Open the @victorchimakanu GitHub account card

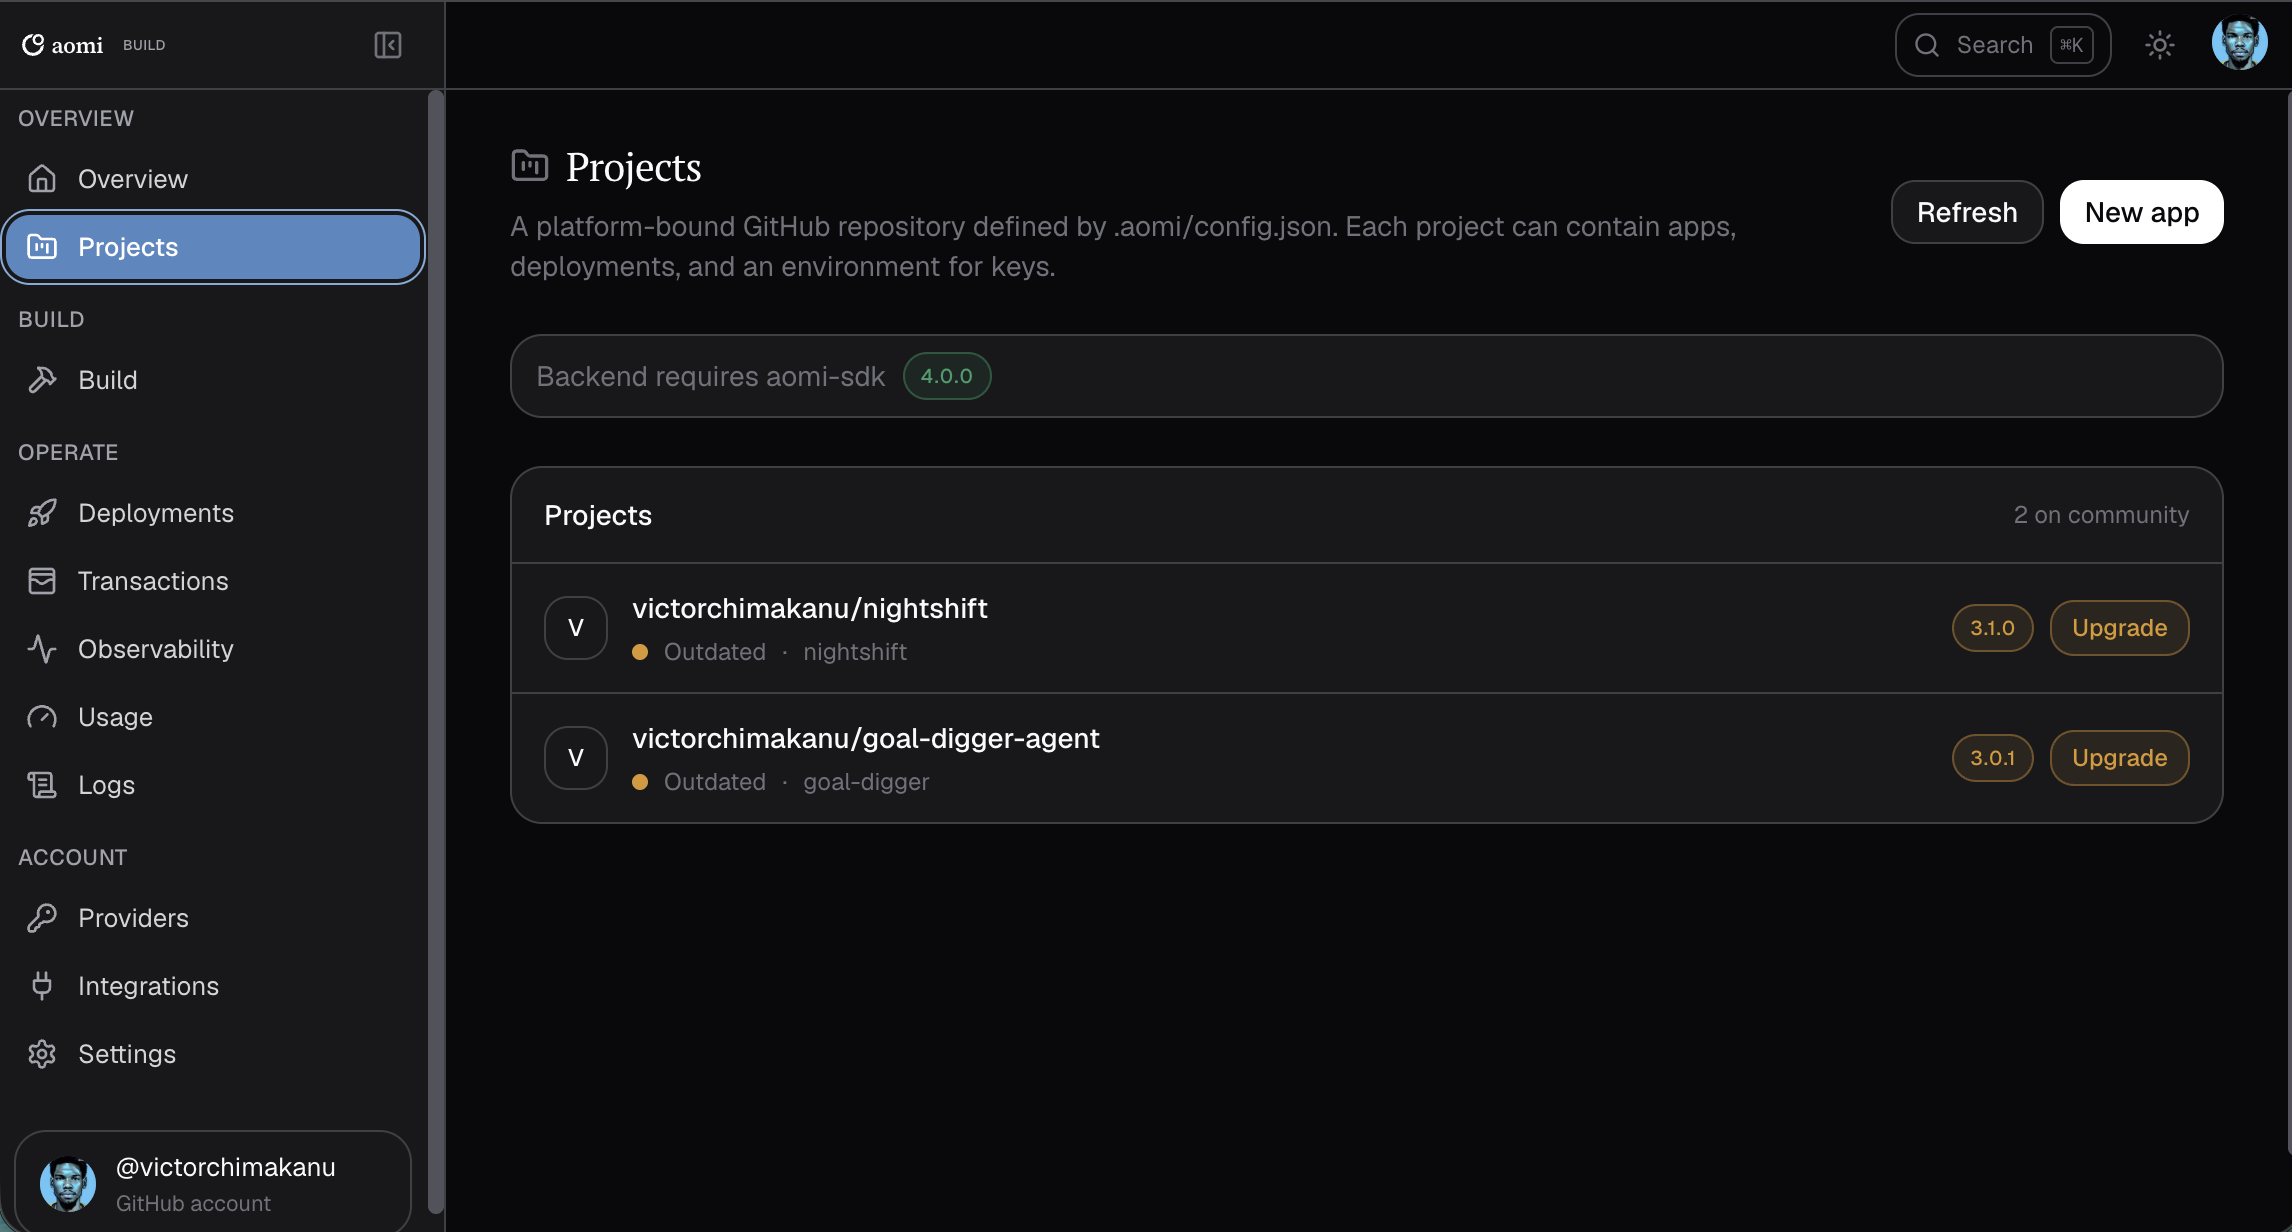[x=213, y=1181]
